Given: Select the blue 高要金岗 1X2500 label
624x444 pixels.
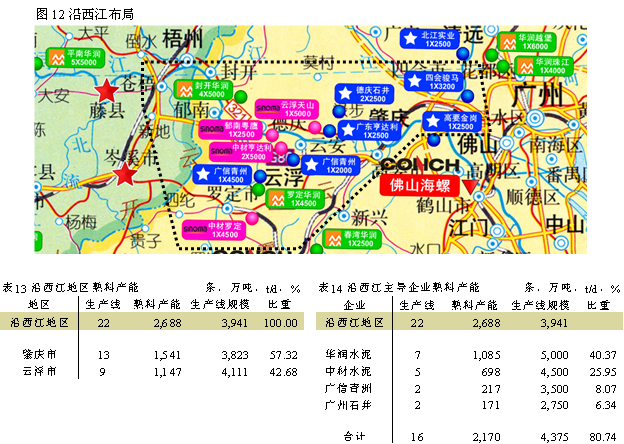Looking at the screenshot, I should 452,122.
